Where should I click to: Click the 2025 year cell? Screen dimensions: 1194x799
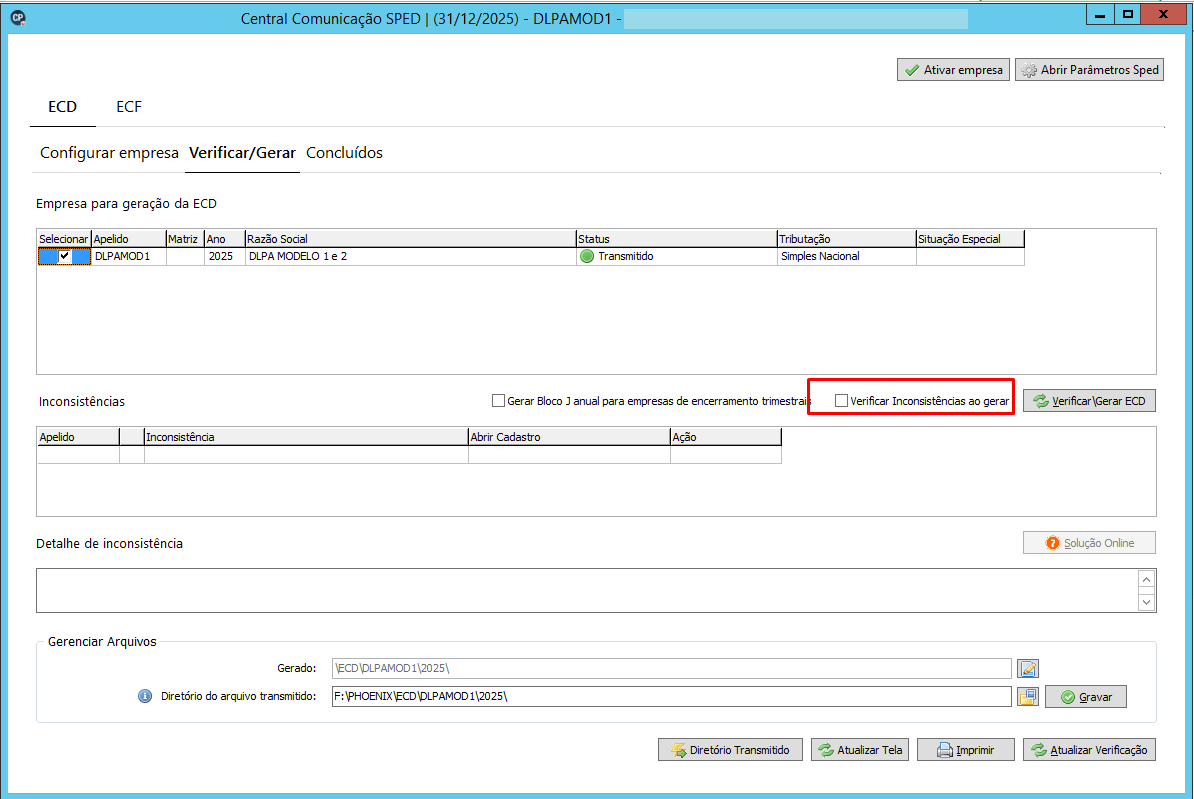point(224,257)
